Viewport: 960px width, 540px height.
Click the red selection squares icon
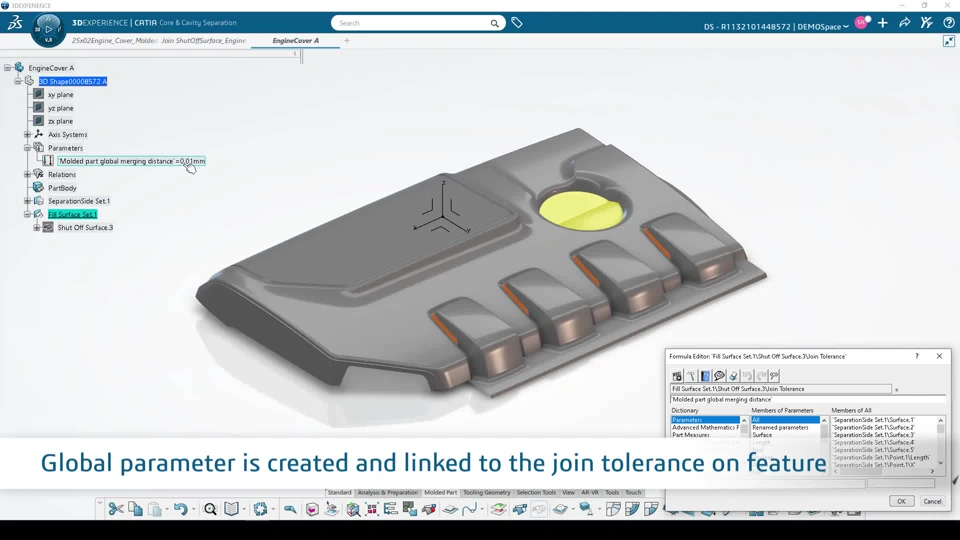pyautogui.click(x=372, y=509)
